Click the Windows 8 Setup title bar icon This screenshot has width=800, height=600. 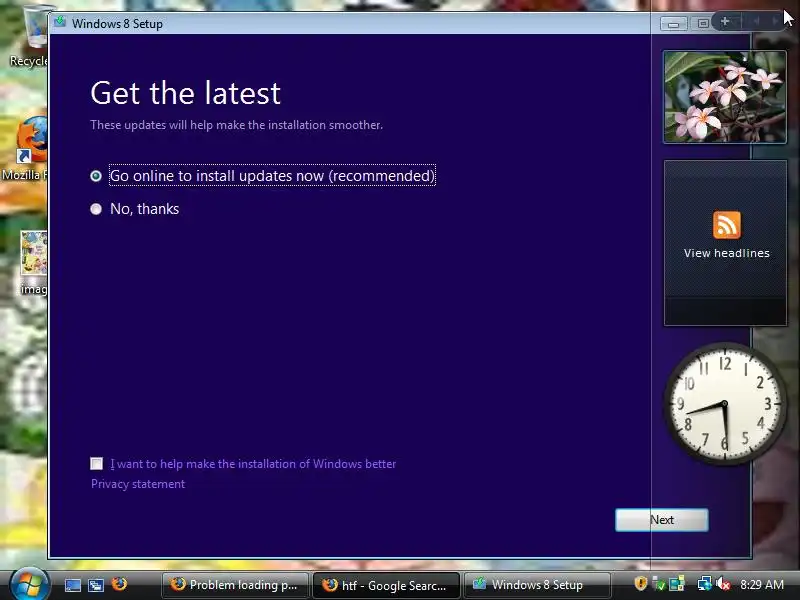point(60,22)
